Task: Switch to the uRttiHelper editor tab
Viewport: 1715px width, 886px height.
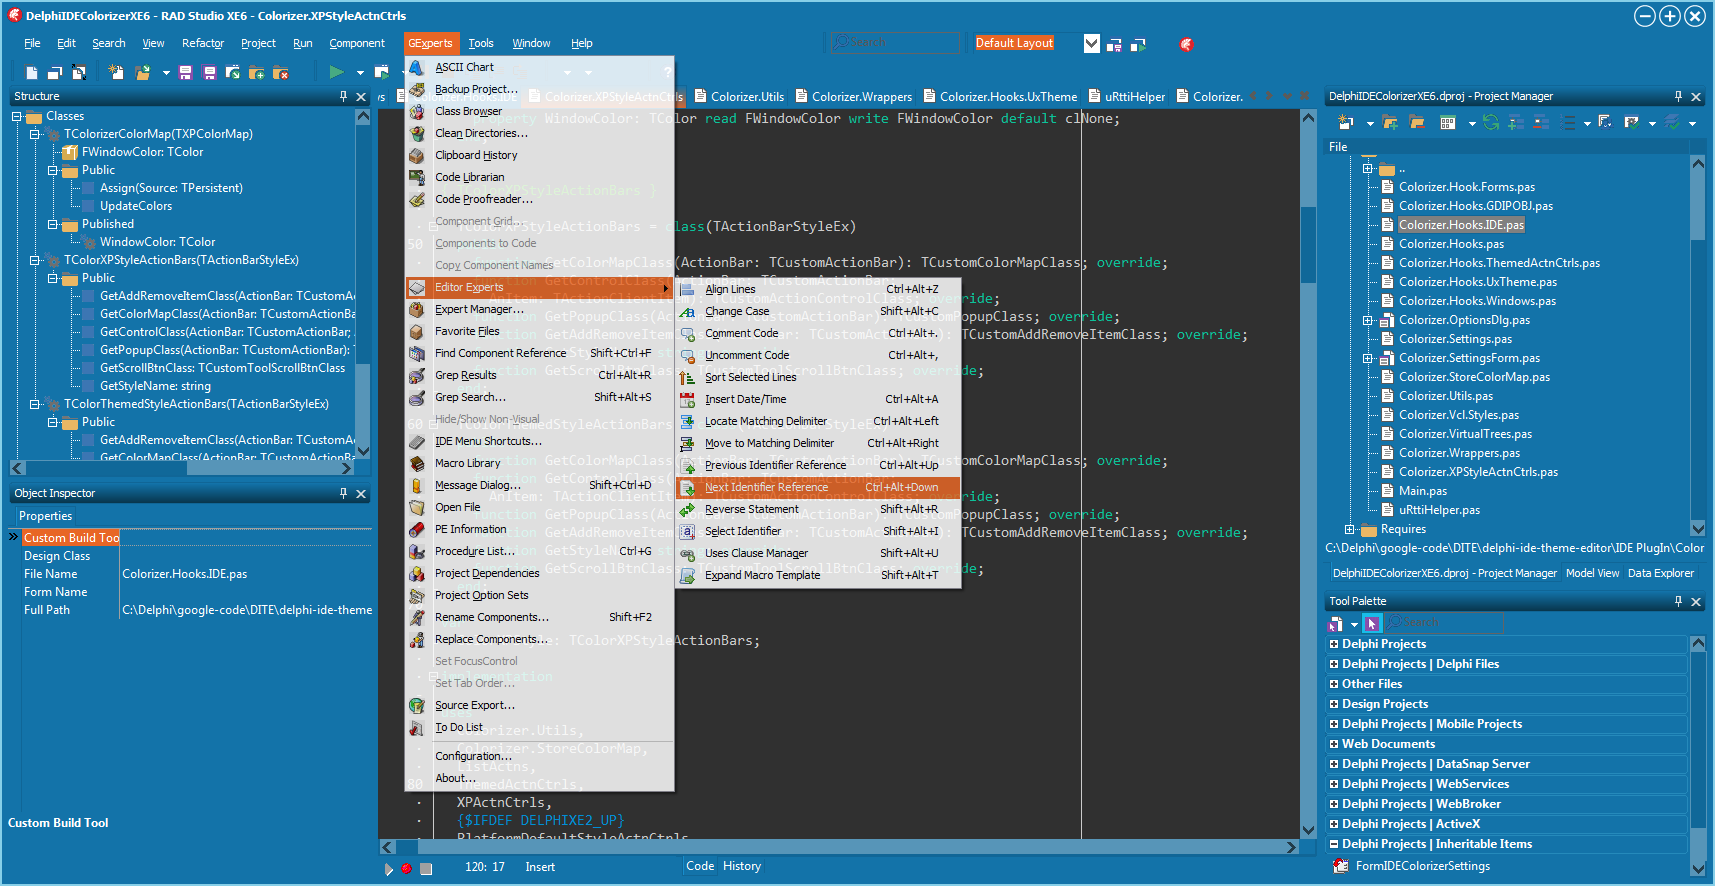Action: coord(1127,97)
